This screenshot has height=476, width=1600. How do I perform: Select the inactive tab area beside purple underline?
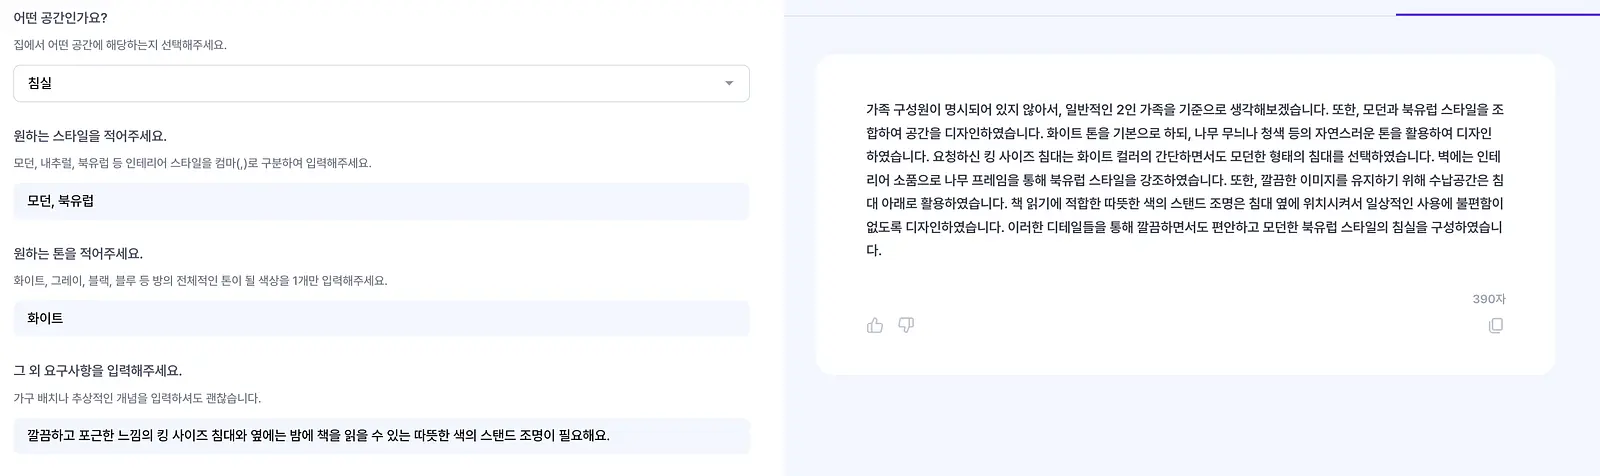[1090, 8]
